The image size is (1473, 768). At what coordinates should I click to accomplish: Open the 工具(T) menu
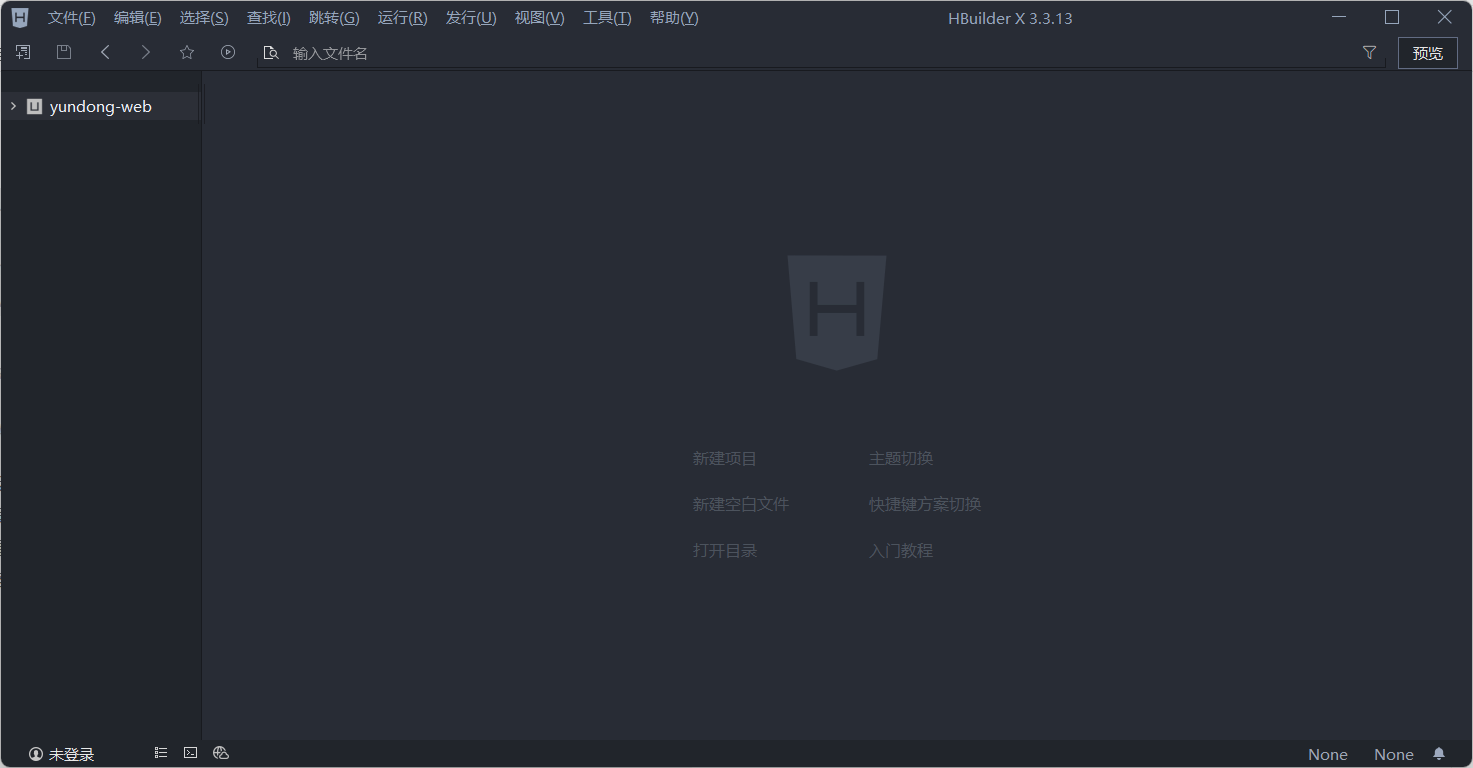tap(606, 17)
